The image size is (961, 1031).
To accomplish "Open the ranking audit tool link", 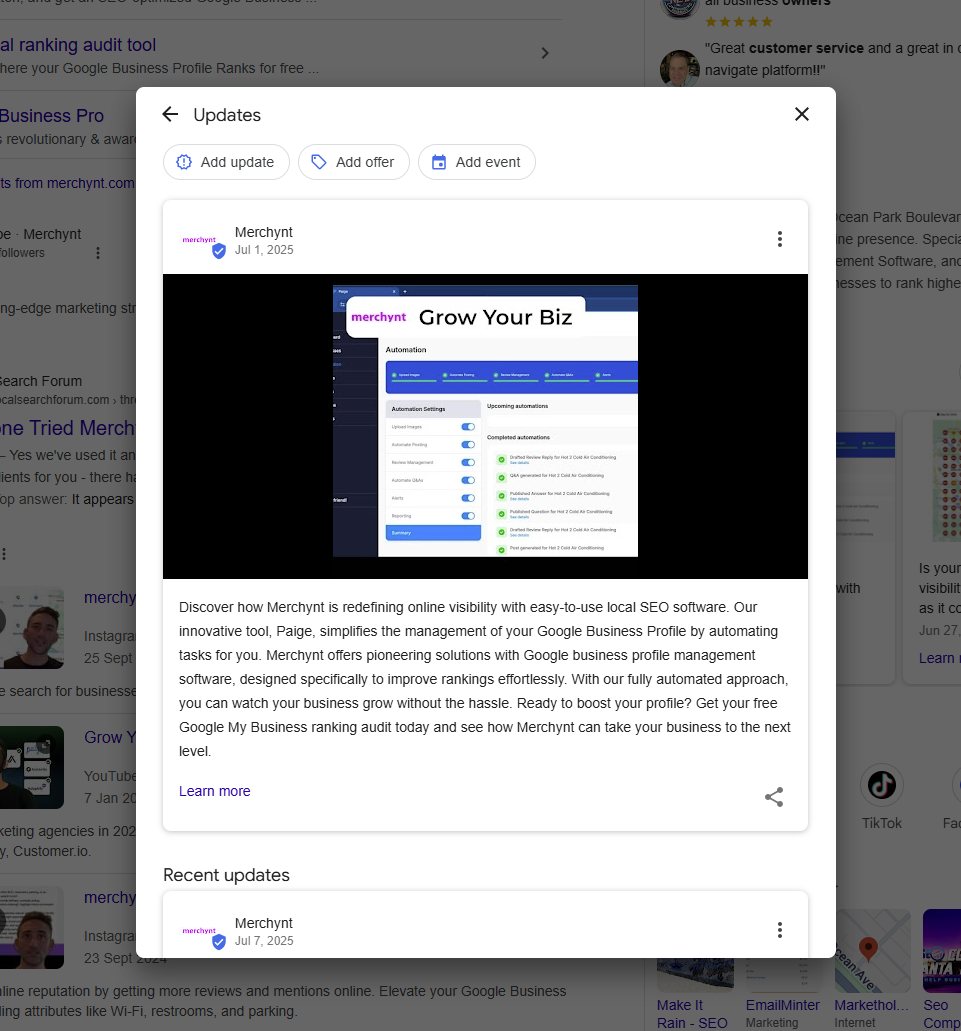I will tap(78, 45).
